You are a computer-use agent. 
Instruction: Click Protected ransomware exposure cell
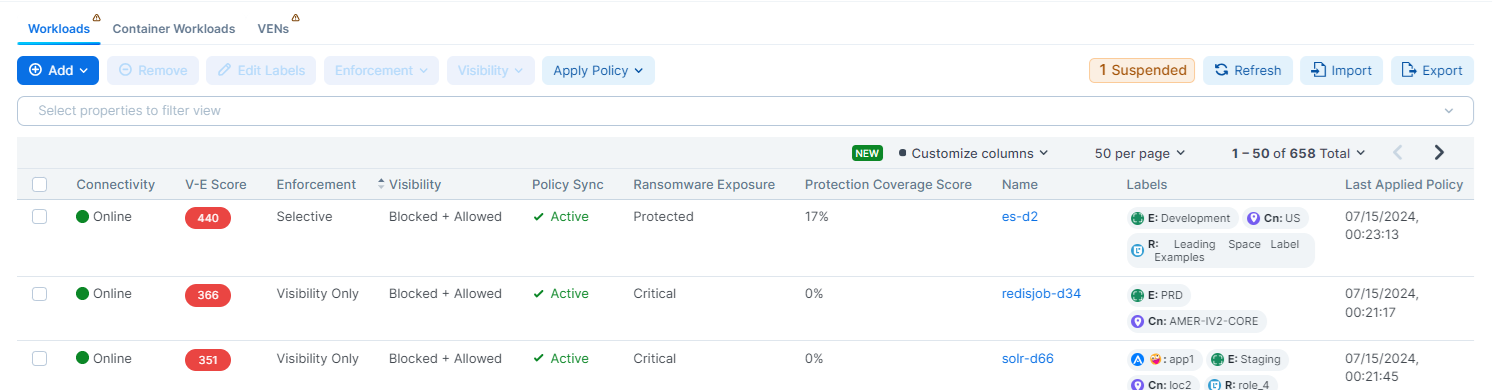coord(663,217)
